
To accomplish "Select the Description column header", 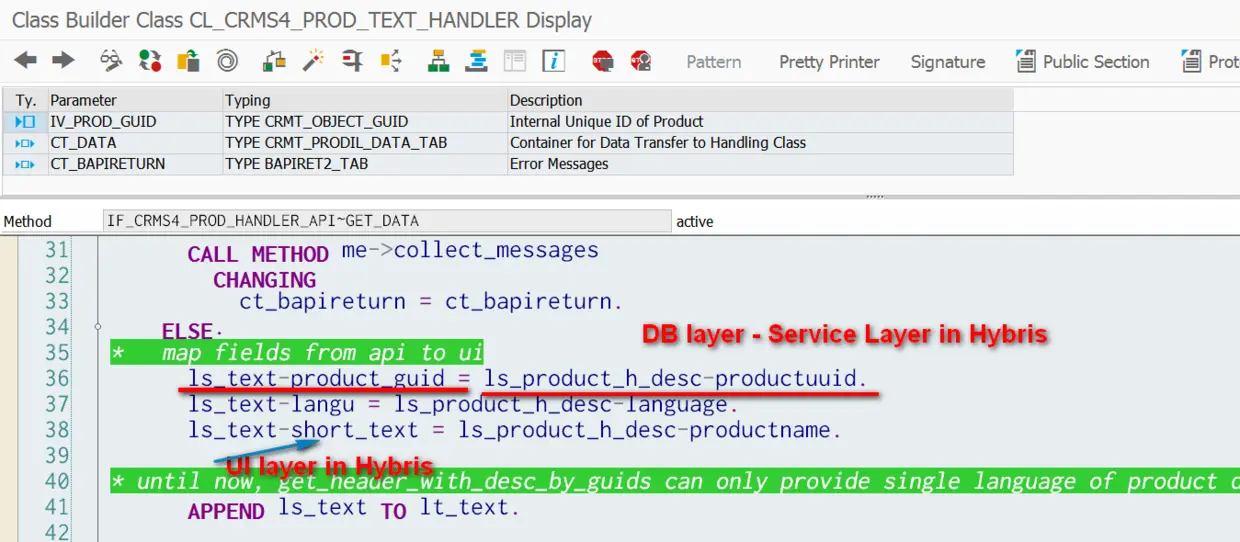I will pyautogui.click(x=760, y=100).
